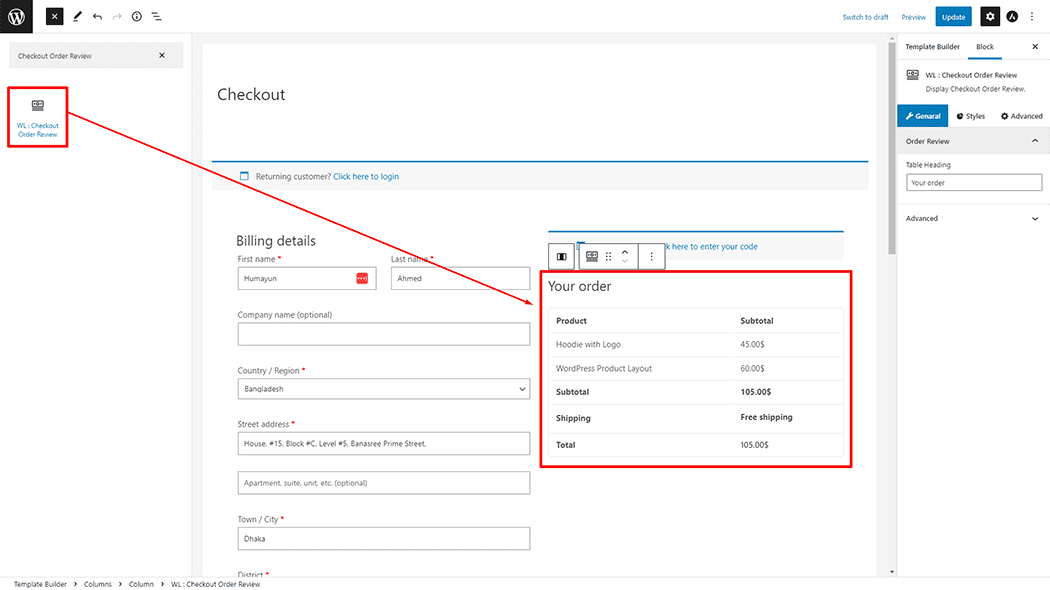Open the editor Options three-dot menu
The width and height of the screenshot is (1050, 590).
[1032, 17]
